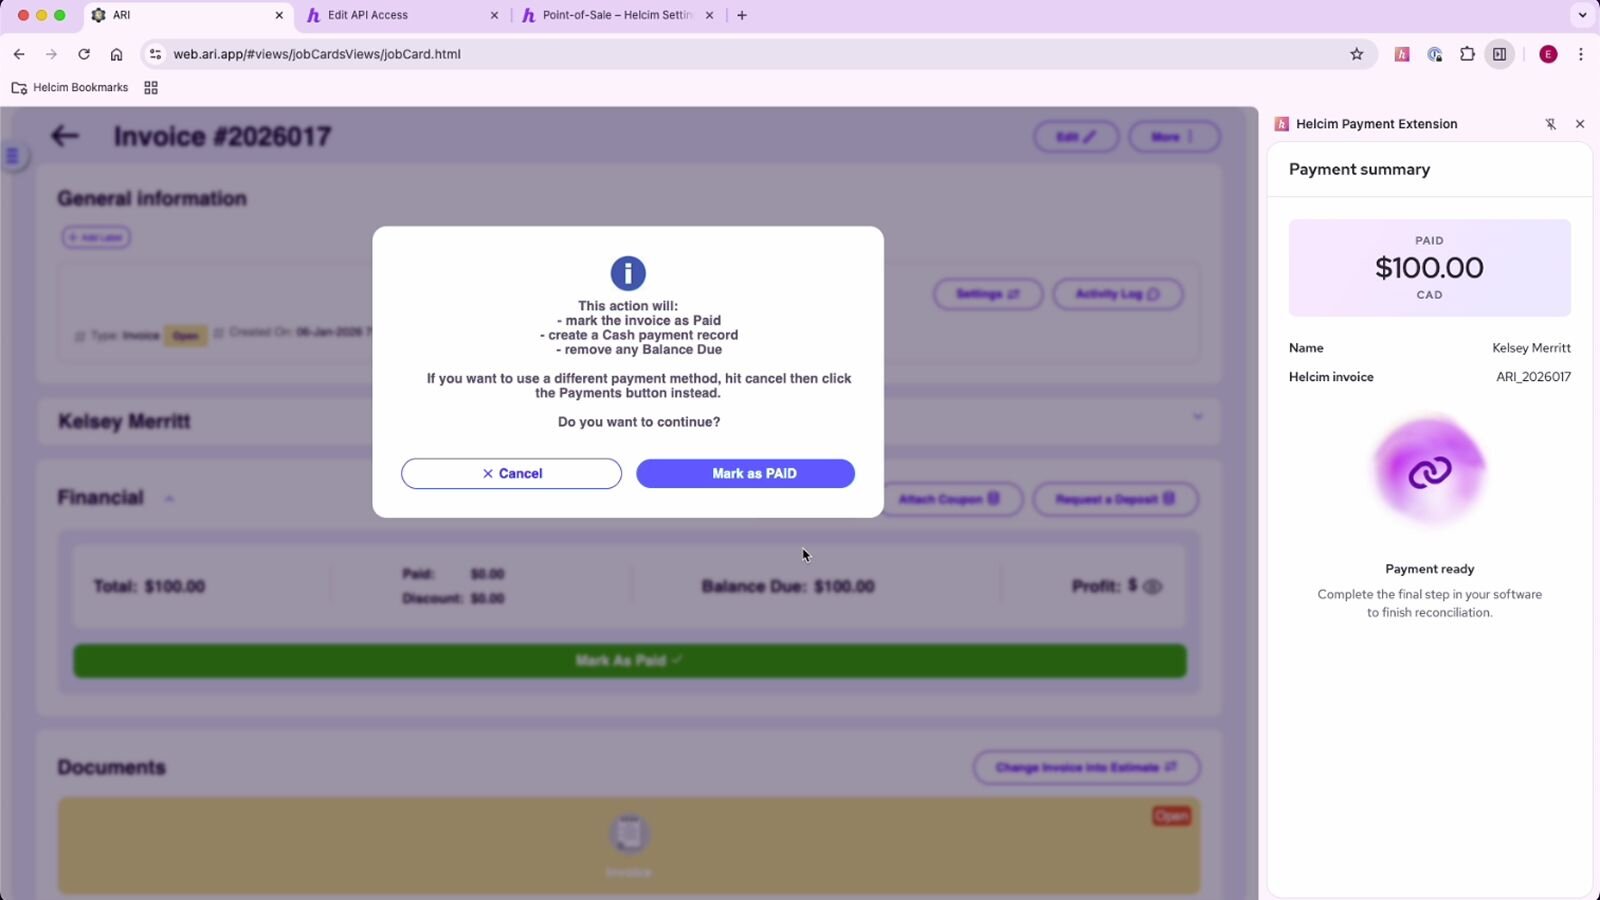This screenshot has width=1600, height=900.
Task: Cancel the mark-as-paid dialog
Action: point(511,474)
